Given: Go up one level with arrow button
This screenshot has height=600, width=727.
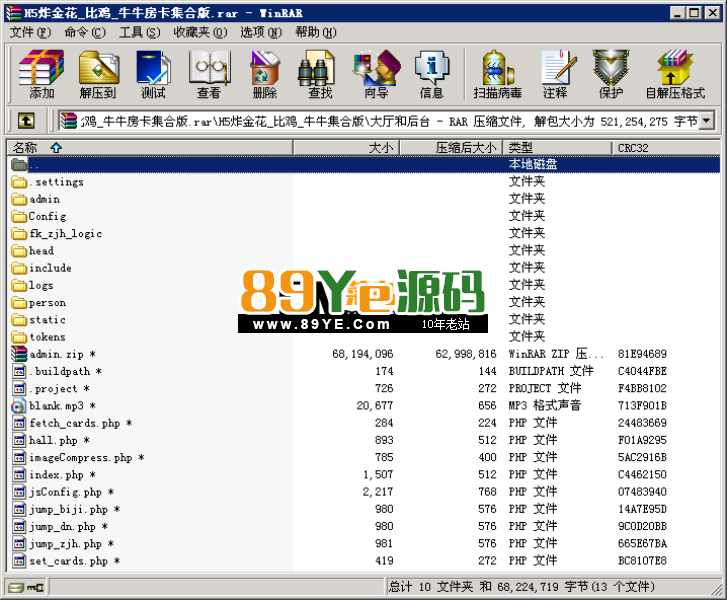Looking at the screenshot, I should (x=26, y=121).
